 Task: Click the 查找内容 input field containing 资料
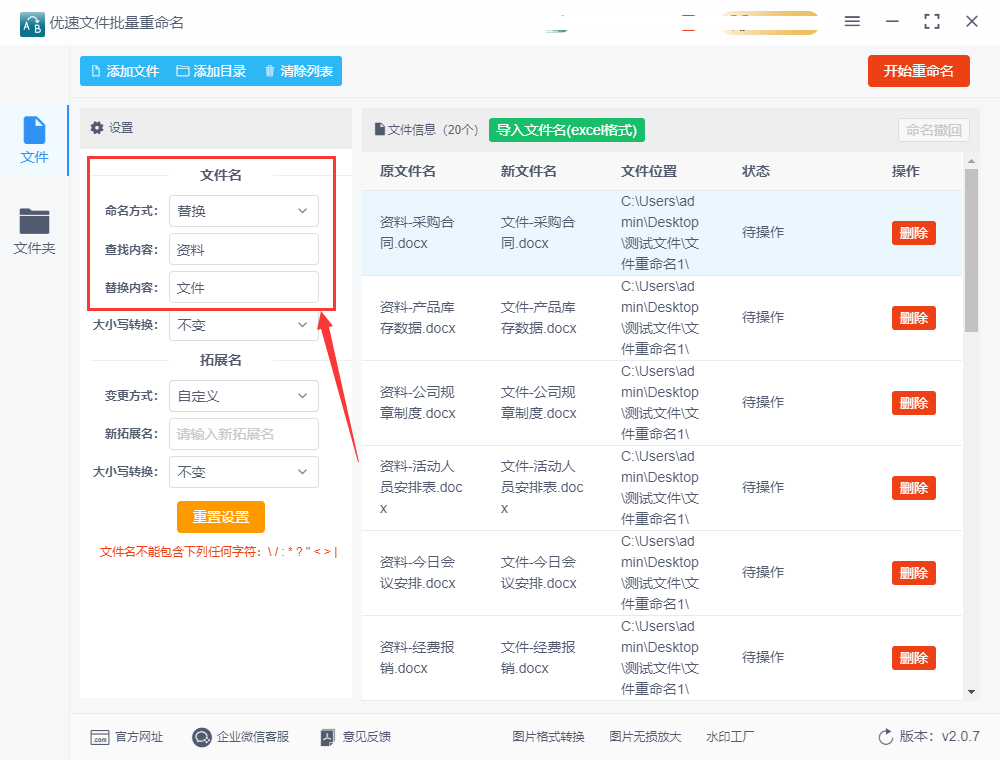pos(244,249)
